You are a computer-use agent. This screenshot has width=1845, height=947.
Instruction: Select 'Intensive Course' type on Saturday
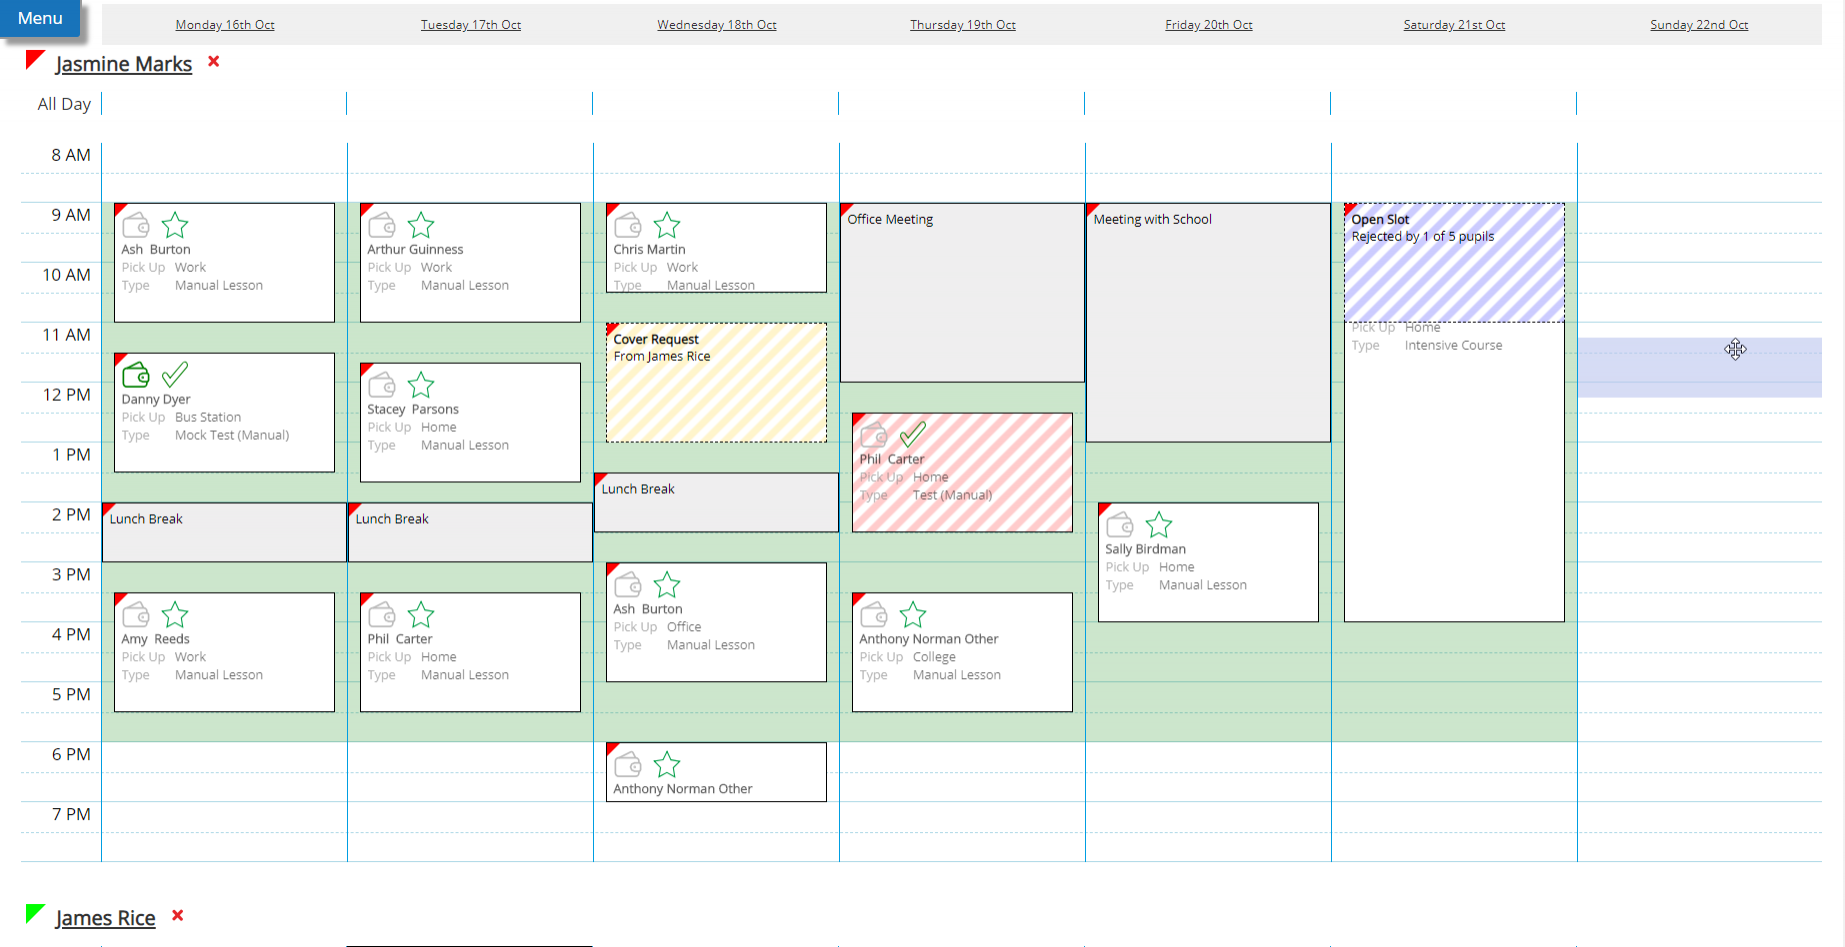(x=1453, y=345)
